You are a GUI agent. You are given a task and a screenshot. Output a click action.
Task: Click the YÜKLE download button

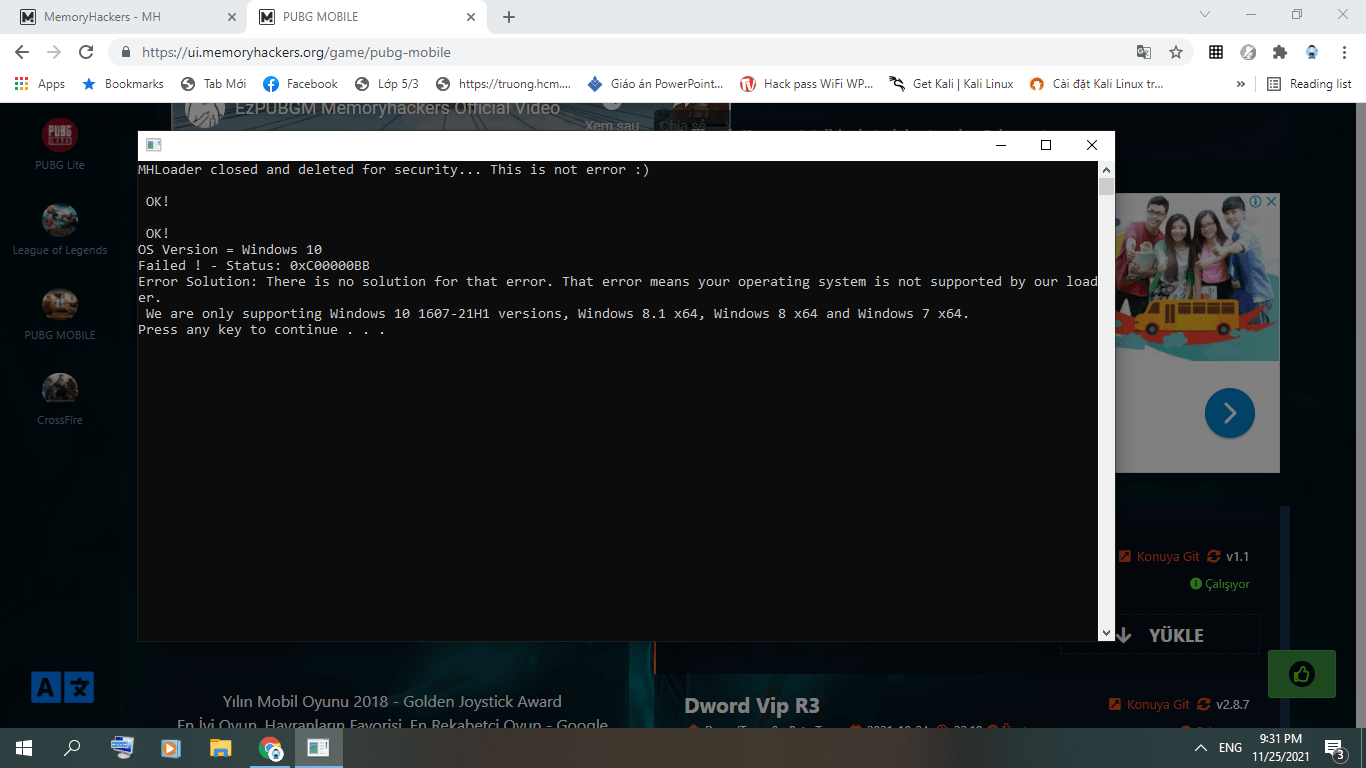click(1160, 635)
